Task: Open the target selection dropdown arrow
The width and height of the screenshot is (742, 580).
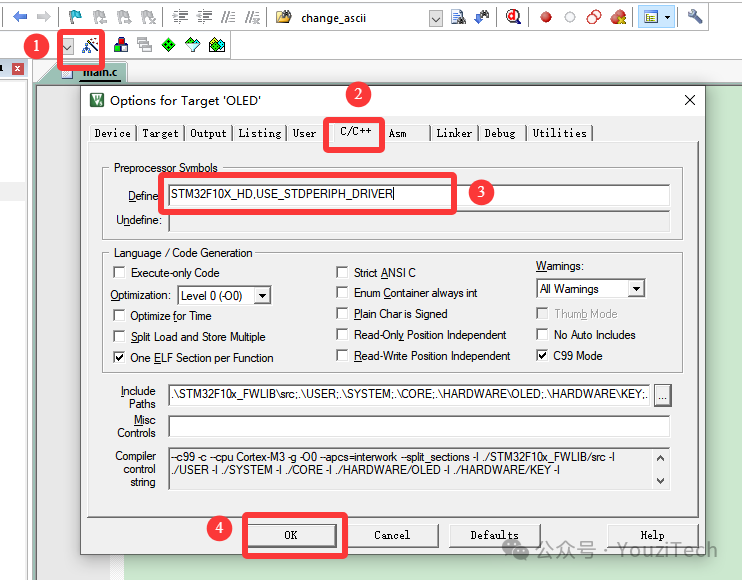Action: [x=68, y=46]
